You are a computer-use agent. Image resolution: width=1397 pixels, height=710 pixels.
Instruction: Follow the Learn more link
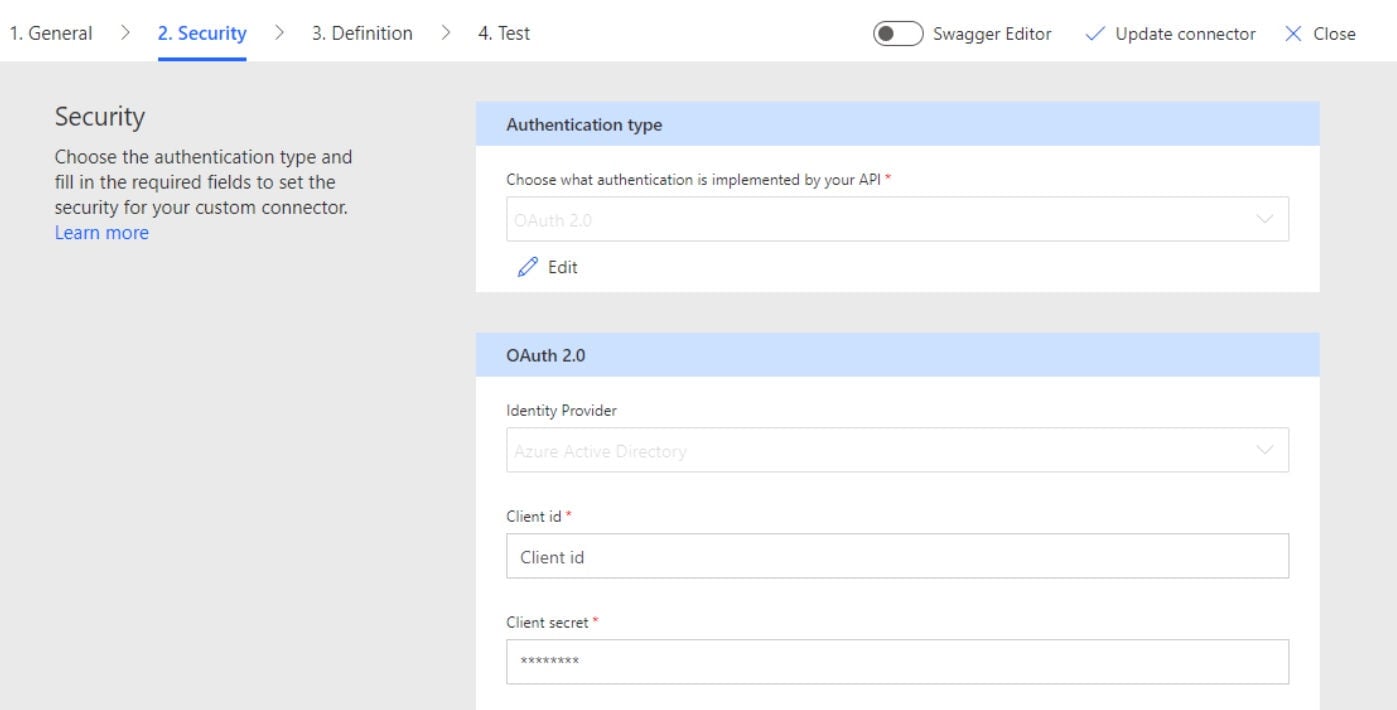point(101,233)
